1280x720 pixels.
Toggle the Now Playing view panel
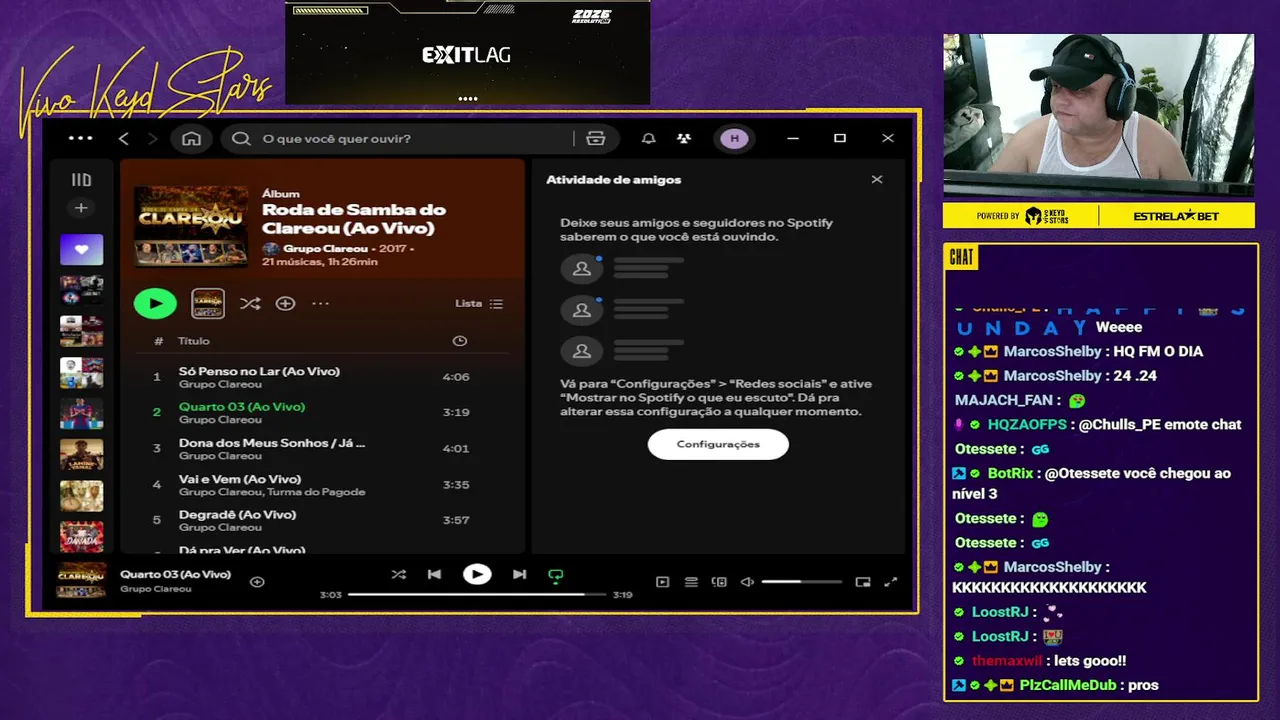click(662, 582)
